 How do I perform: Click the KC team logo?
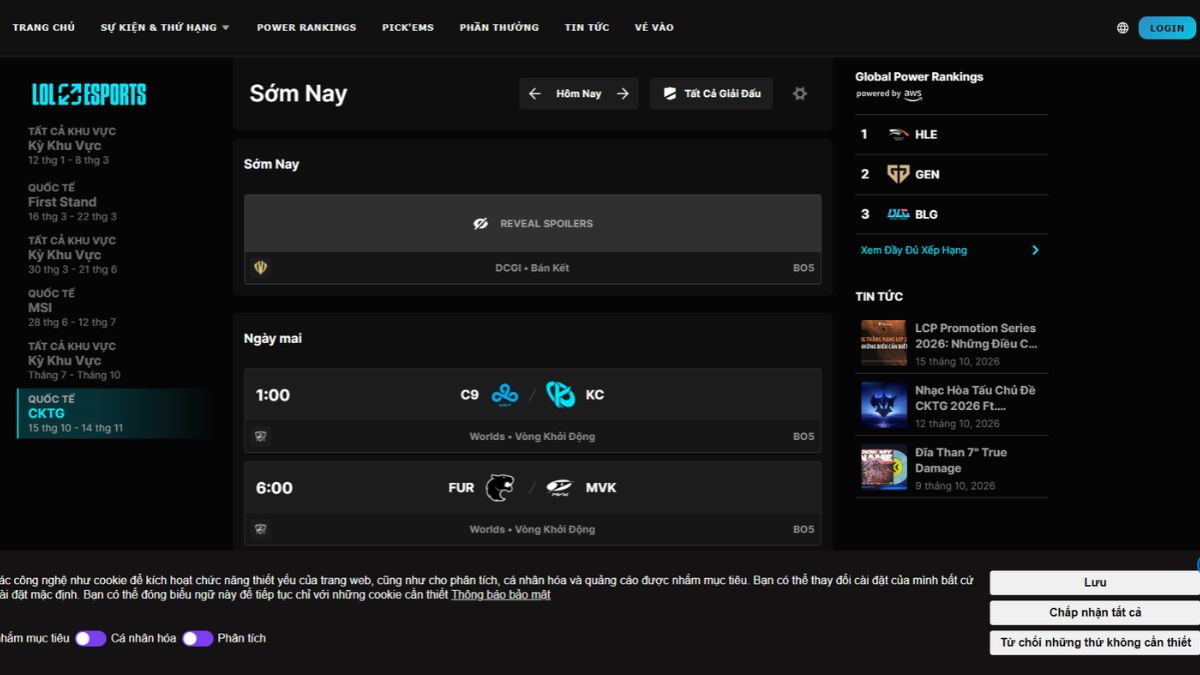click(x=560, y=395)
